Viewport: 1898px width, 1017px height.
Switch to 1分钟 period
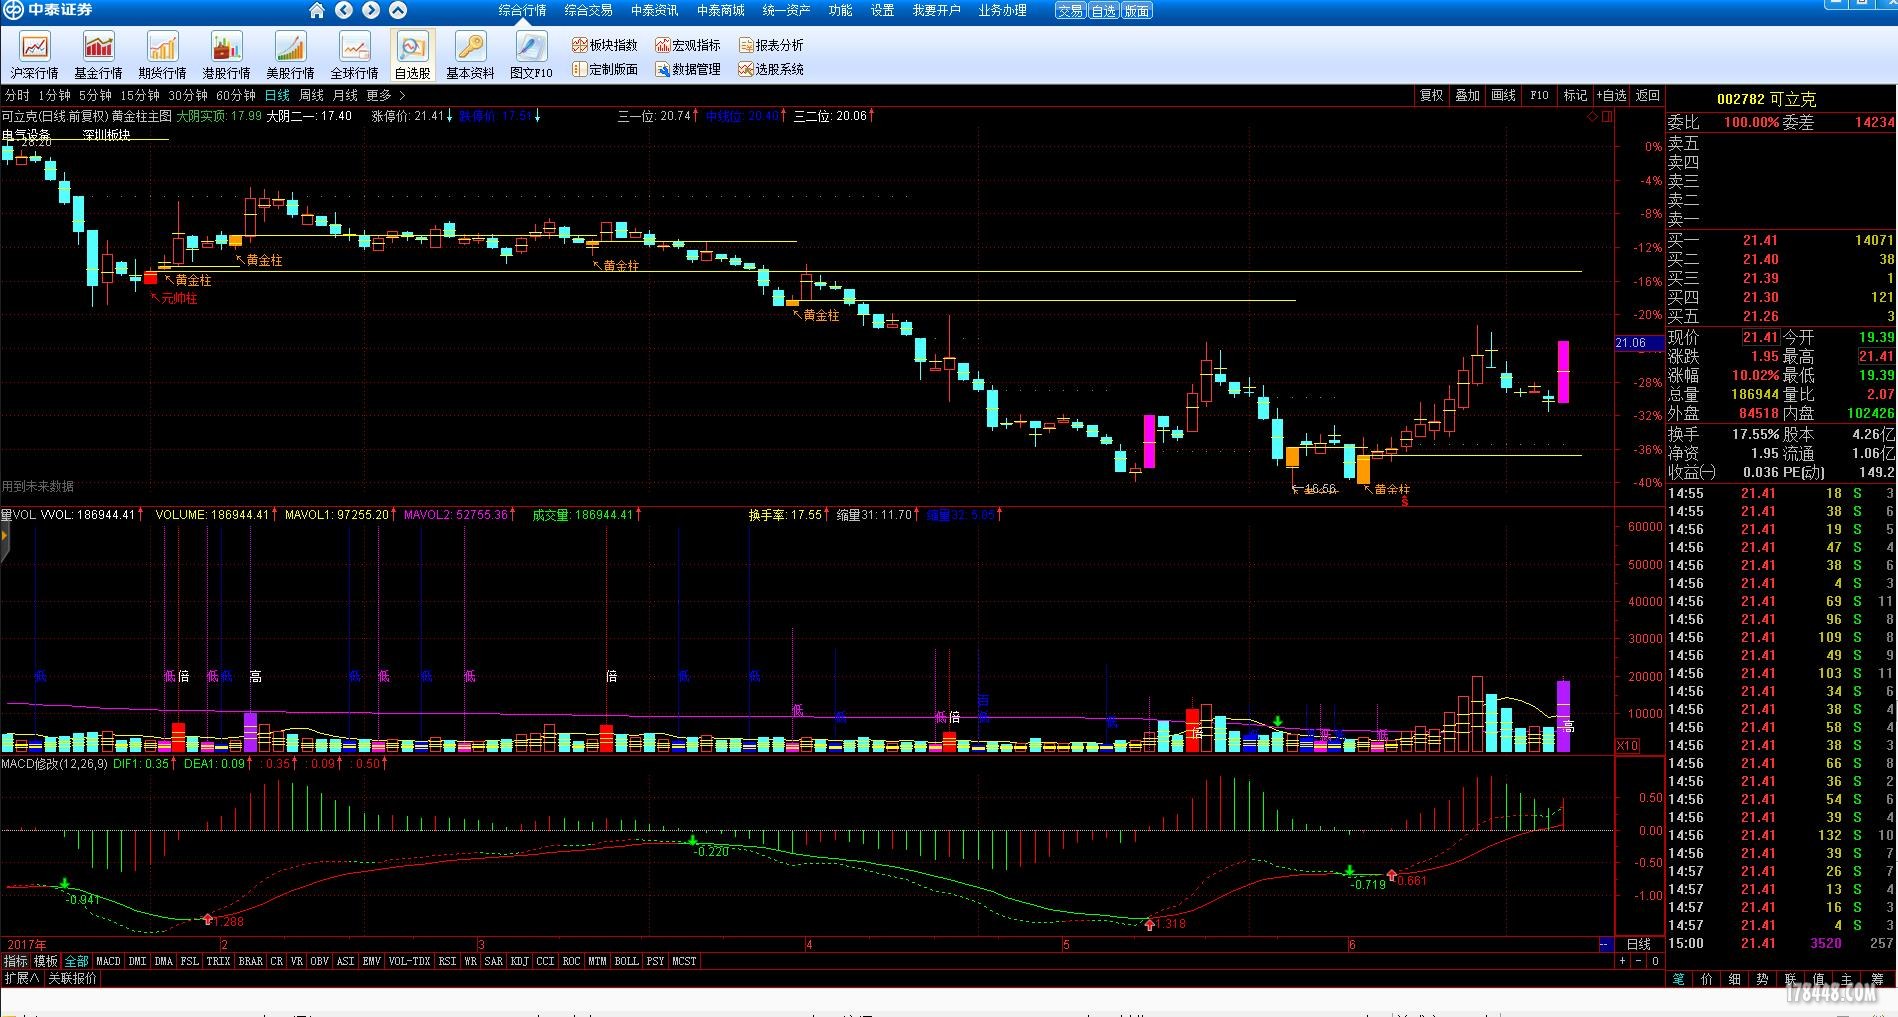click(54, 95)
